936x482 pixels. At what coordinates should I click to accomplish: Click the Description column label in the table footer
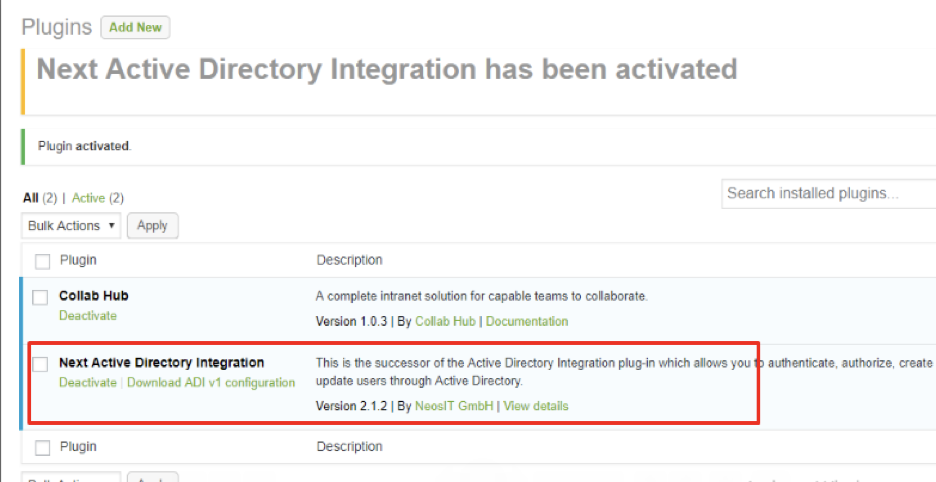pos(349,447)
